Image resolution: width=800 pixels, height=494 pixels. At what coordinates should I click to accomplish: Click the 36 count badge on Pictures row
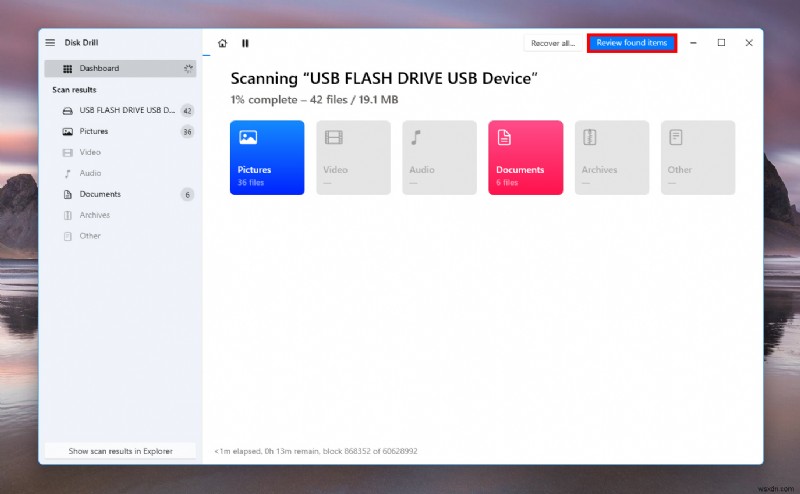click(x=187, y=132)
